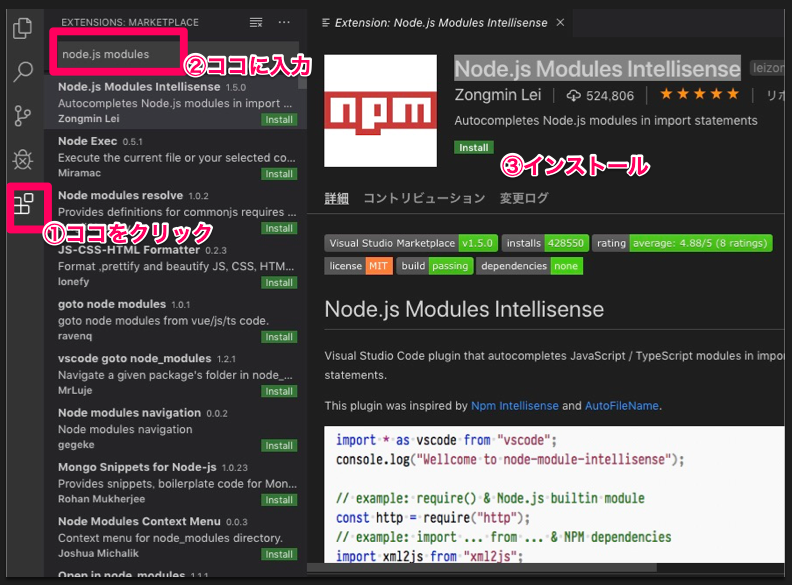Click the rating average 4.88/5 badge
This screenshot has width=792, height=585.
[x=682, y=243]
